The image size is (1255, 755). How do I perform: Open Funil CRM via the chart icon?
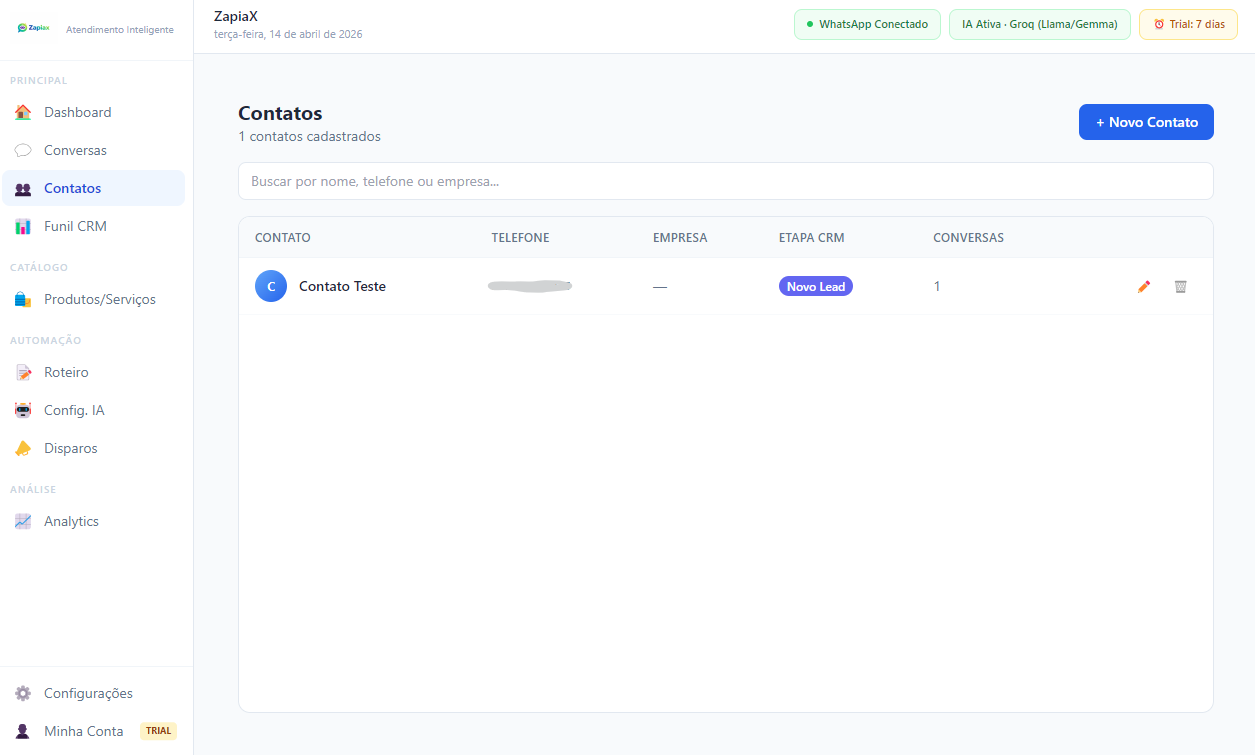click(x=23, y=227)
